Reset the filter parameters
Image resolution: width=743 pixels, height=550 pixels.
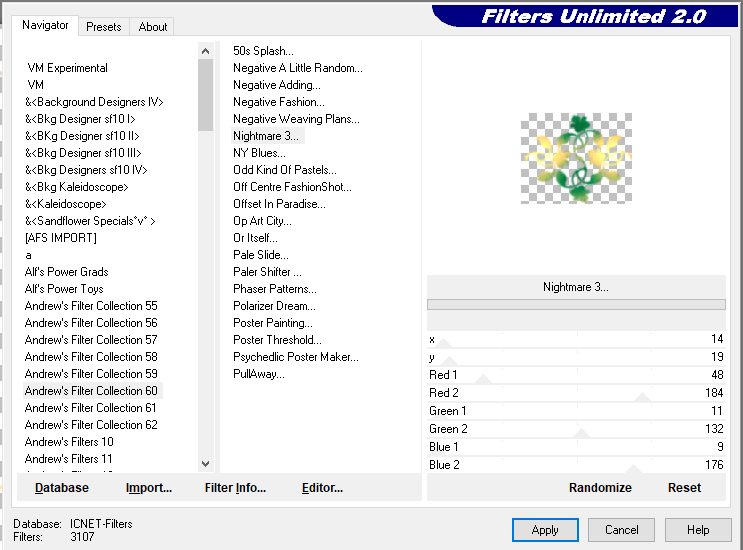coord(684,488)
